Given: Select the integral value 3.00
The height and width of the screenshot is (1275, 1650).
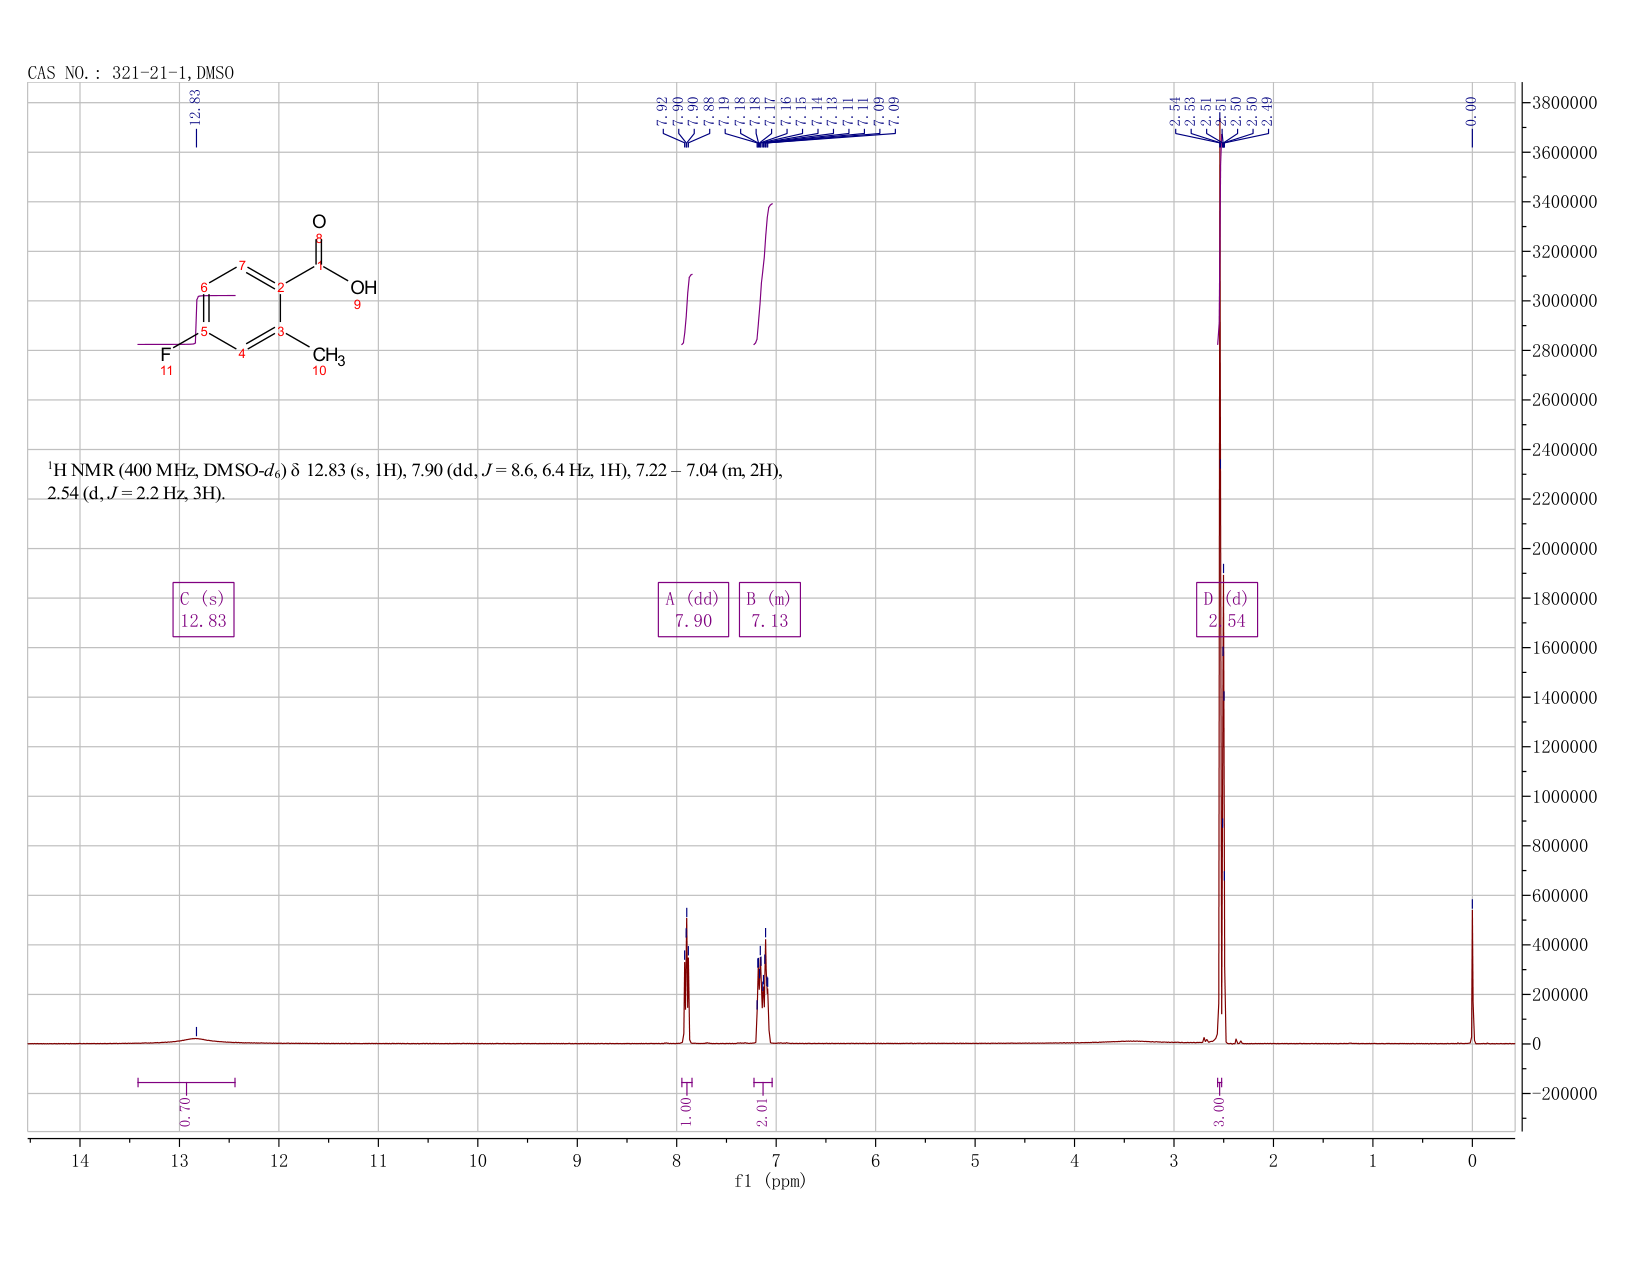Looking at the screenshot, I should pyautogui.click(x=1219, y=1110).
